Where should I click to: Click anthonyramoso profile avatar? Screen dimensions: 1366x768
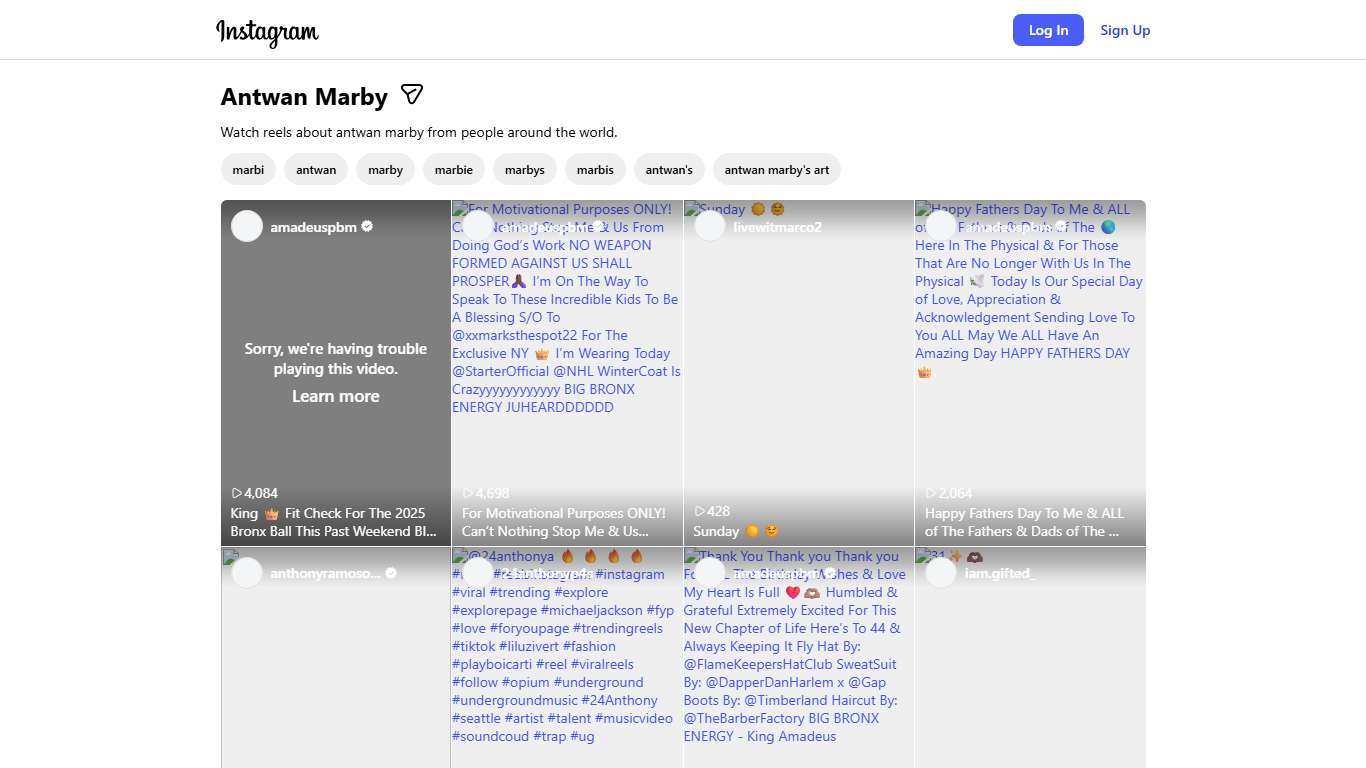click(247, 573)
